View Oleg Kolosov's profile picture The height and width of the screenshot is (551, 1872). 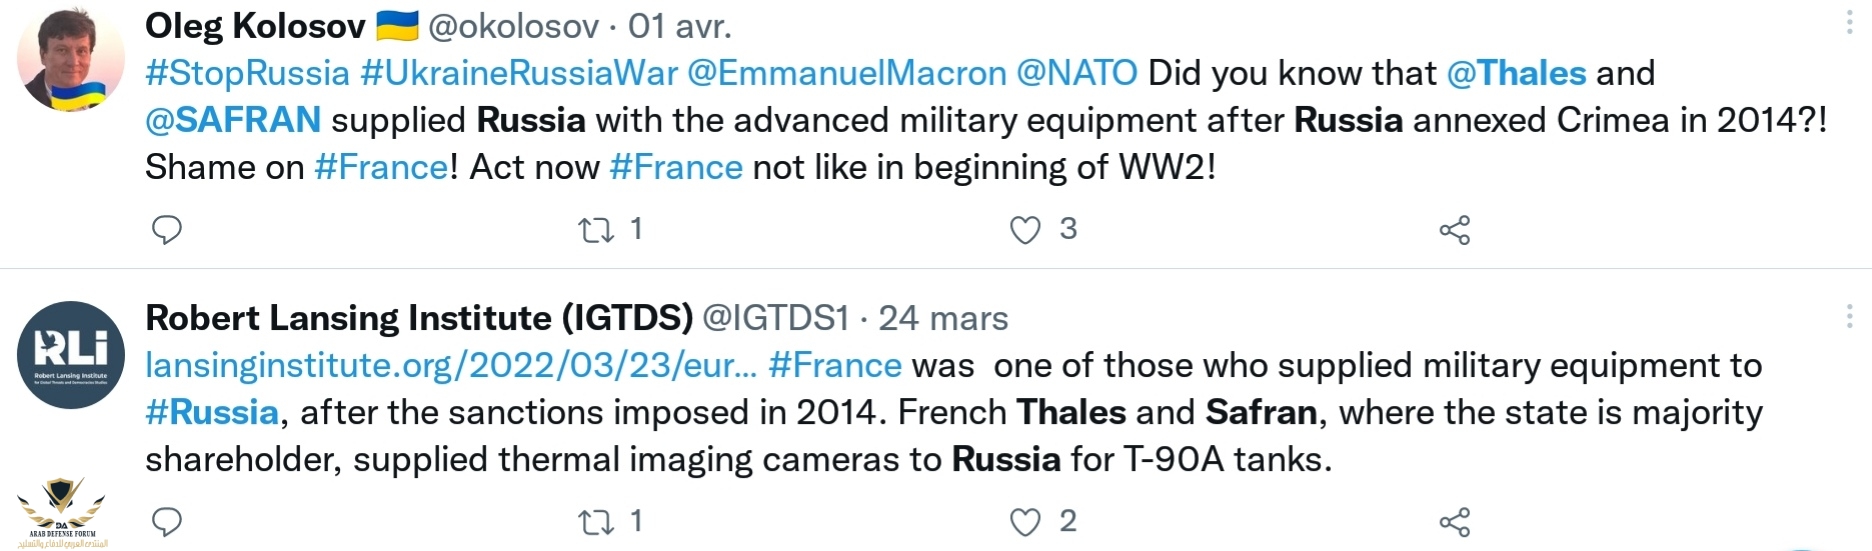click(71, 59)
